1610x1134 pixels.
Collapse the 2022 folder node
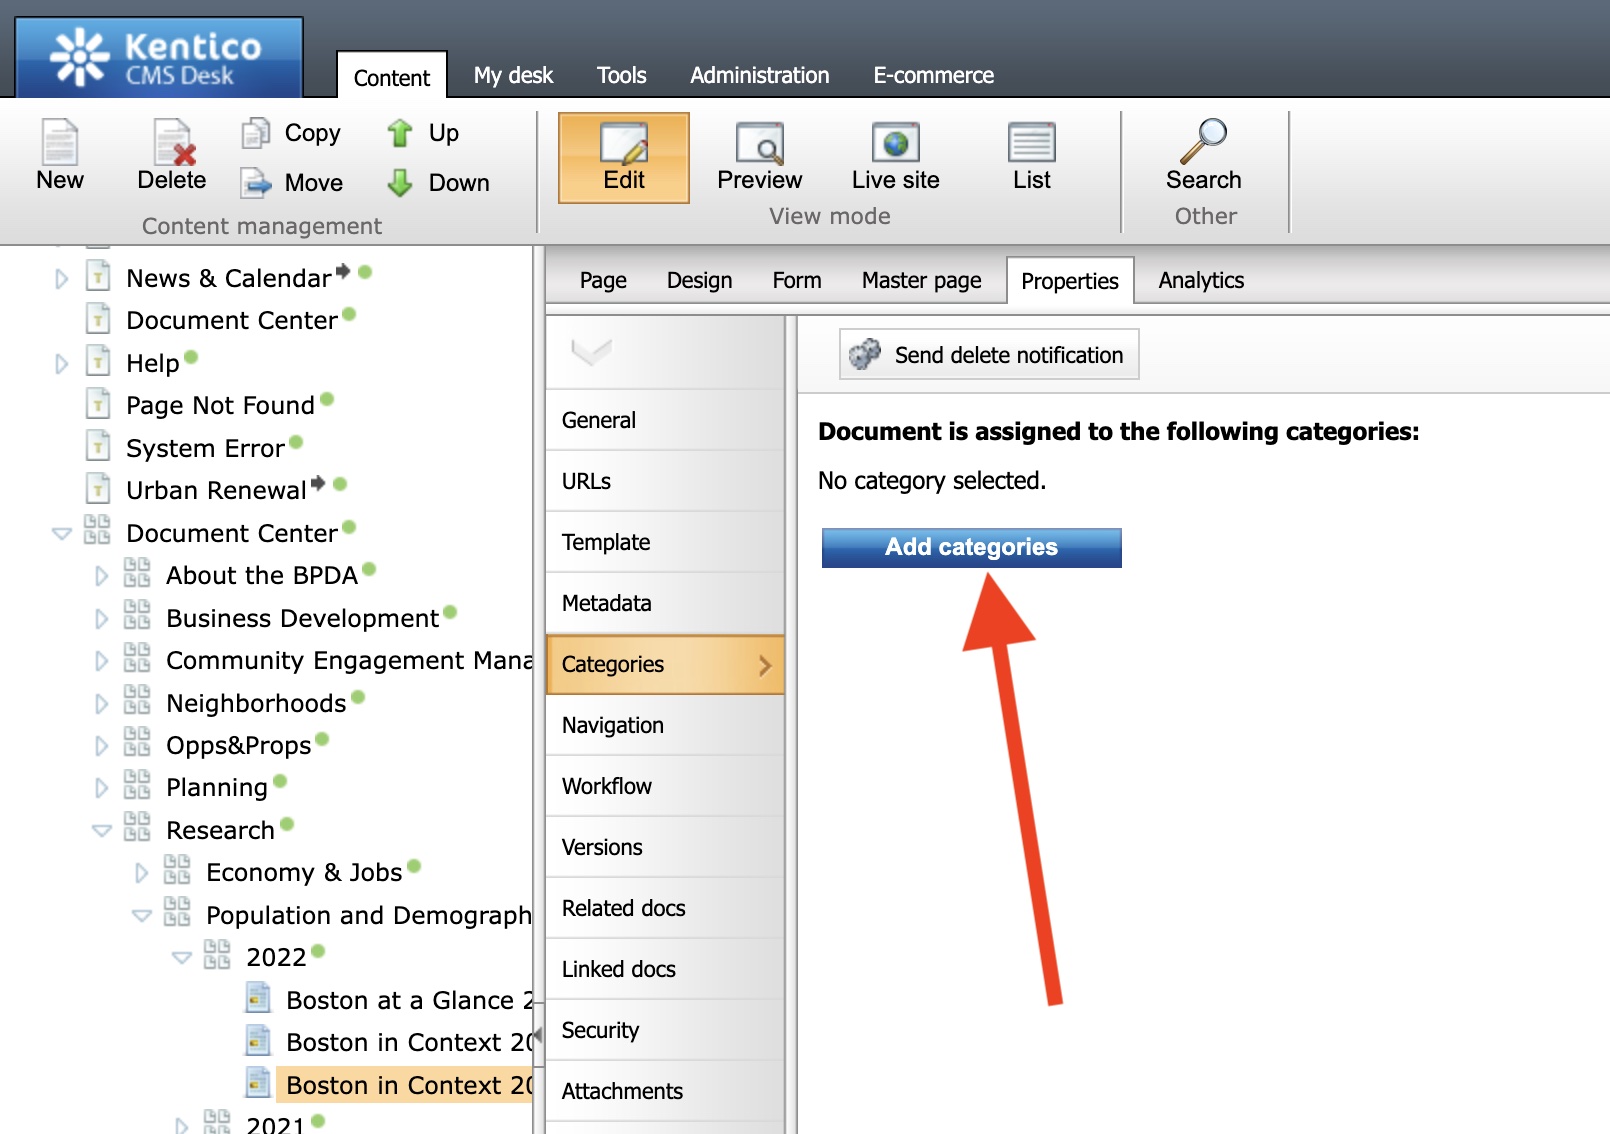181,958
